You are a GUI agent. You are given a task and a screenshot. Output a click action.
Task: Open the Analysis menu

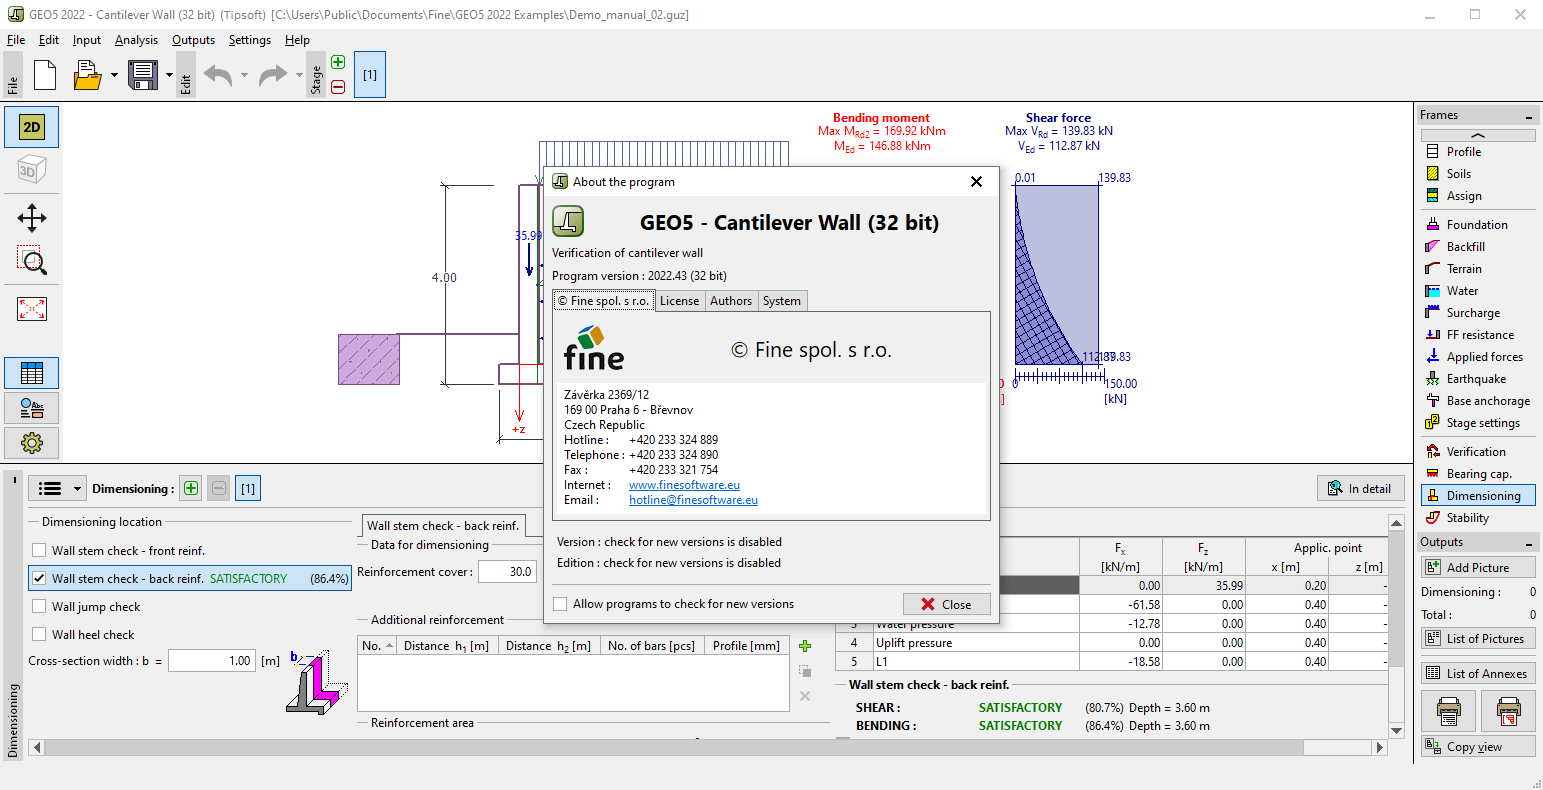[136, 40]
